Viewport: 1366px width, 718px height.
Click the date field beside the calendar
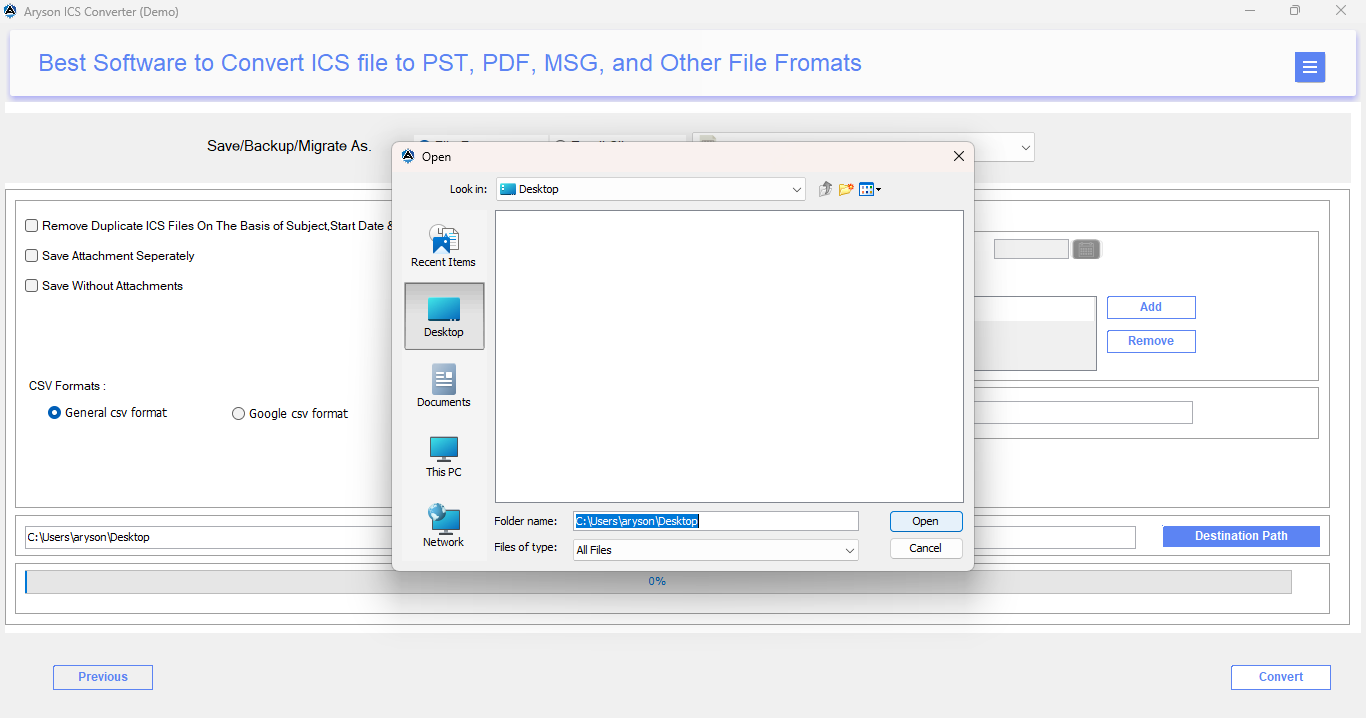(x=1031, y=249)
